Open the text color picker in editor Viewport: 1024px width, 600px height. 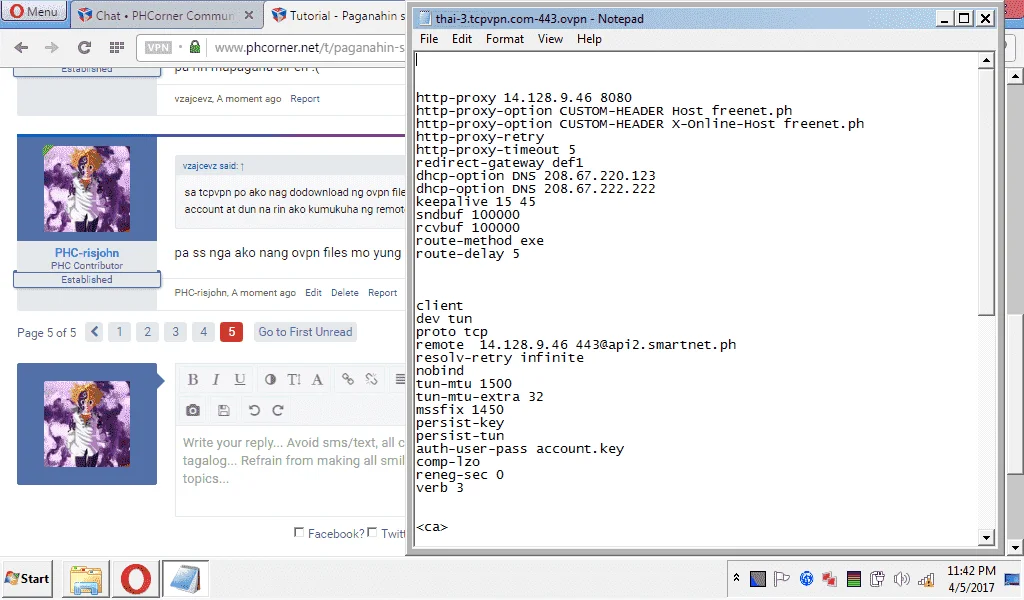click(x=270, y=379)
